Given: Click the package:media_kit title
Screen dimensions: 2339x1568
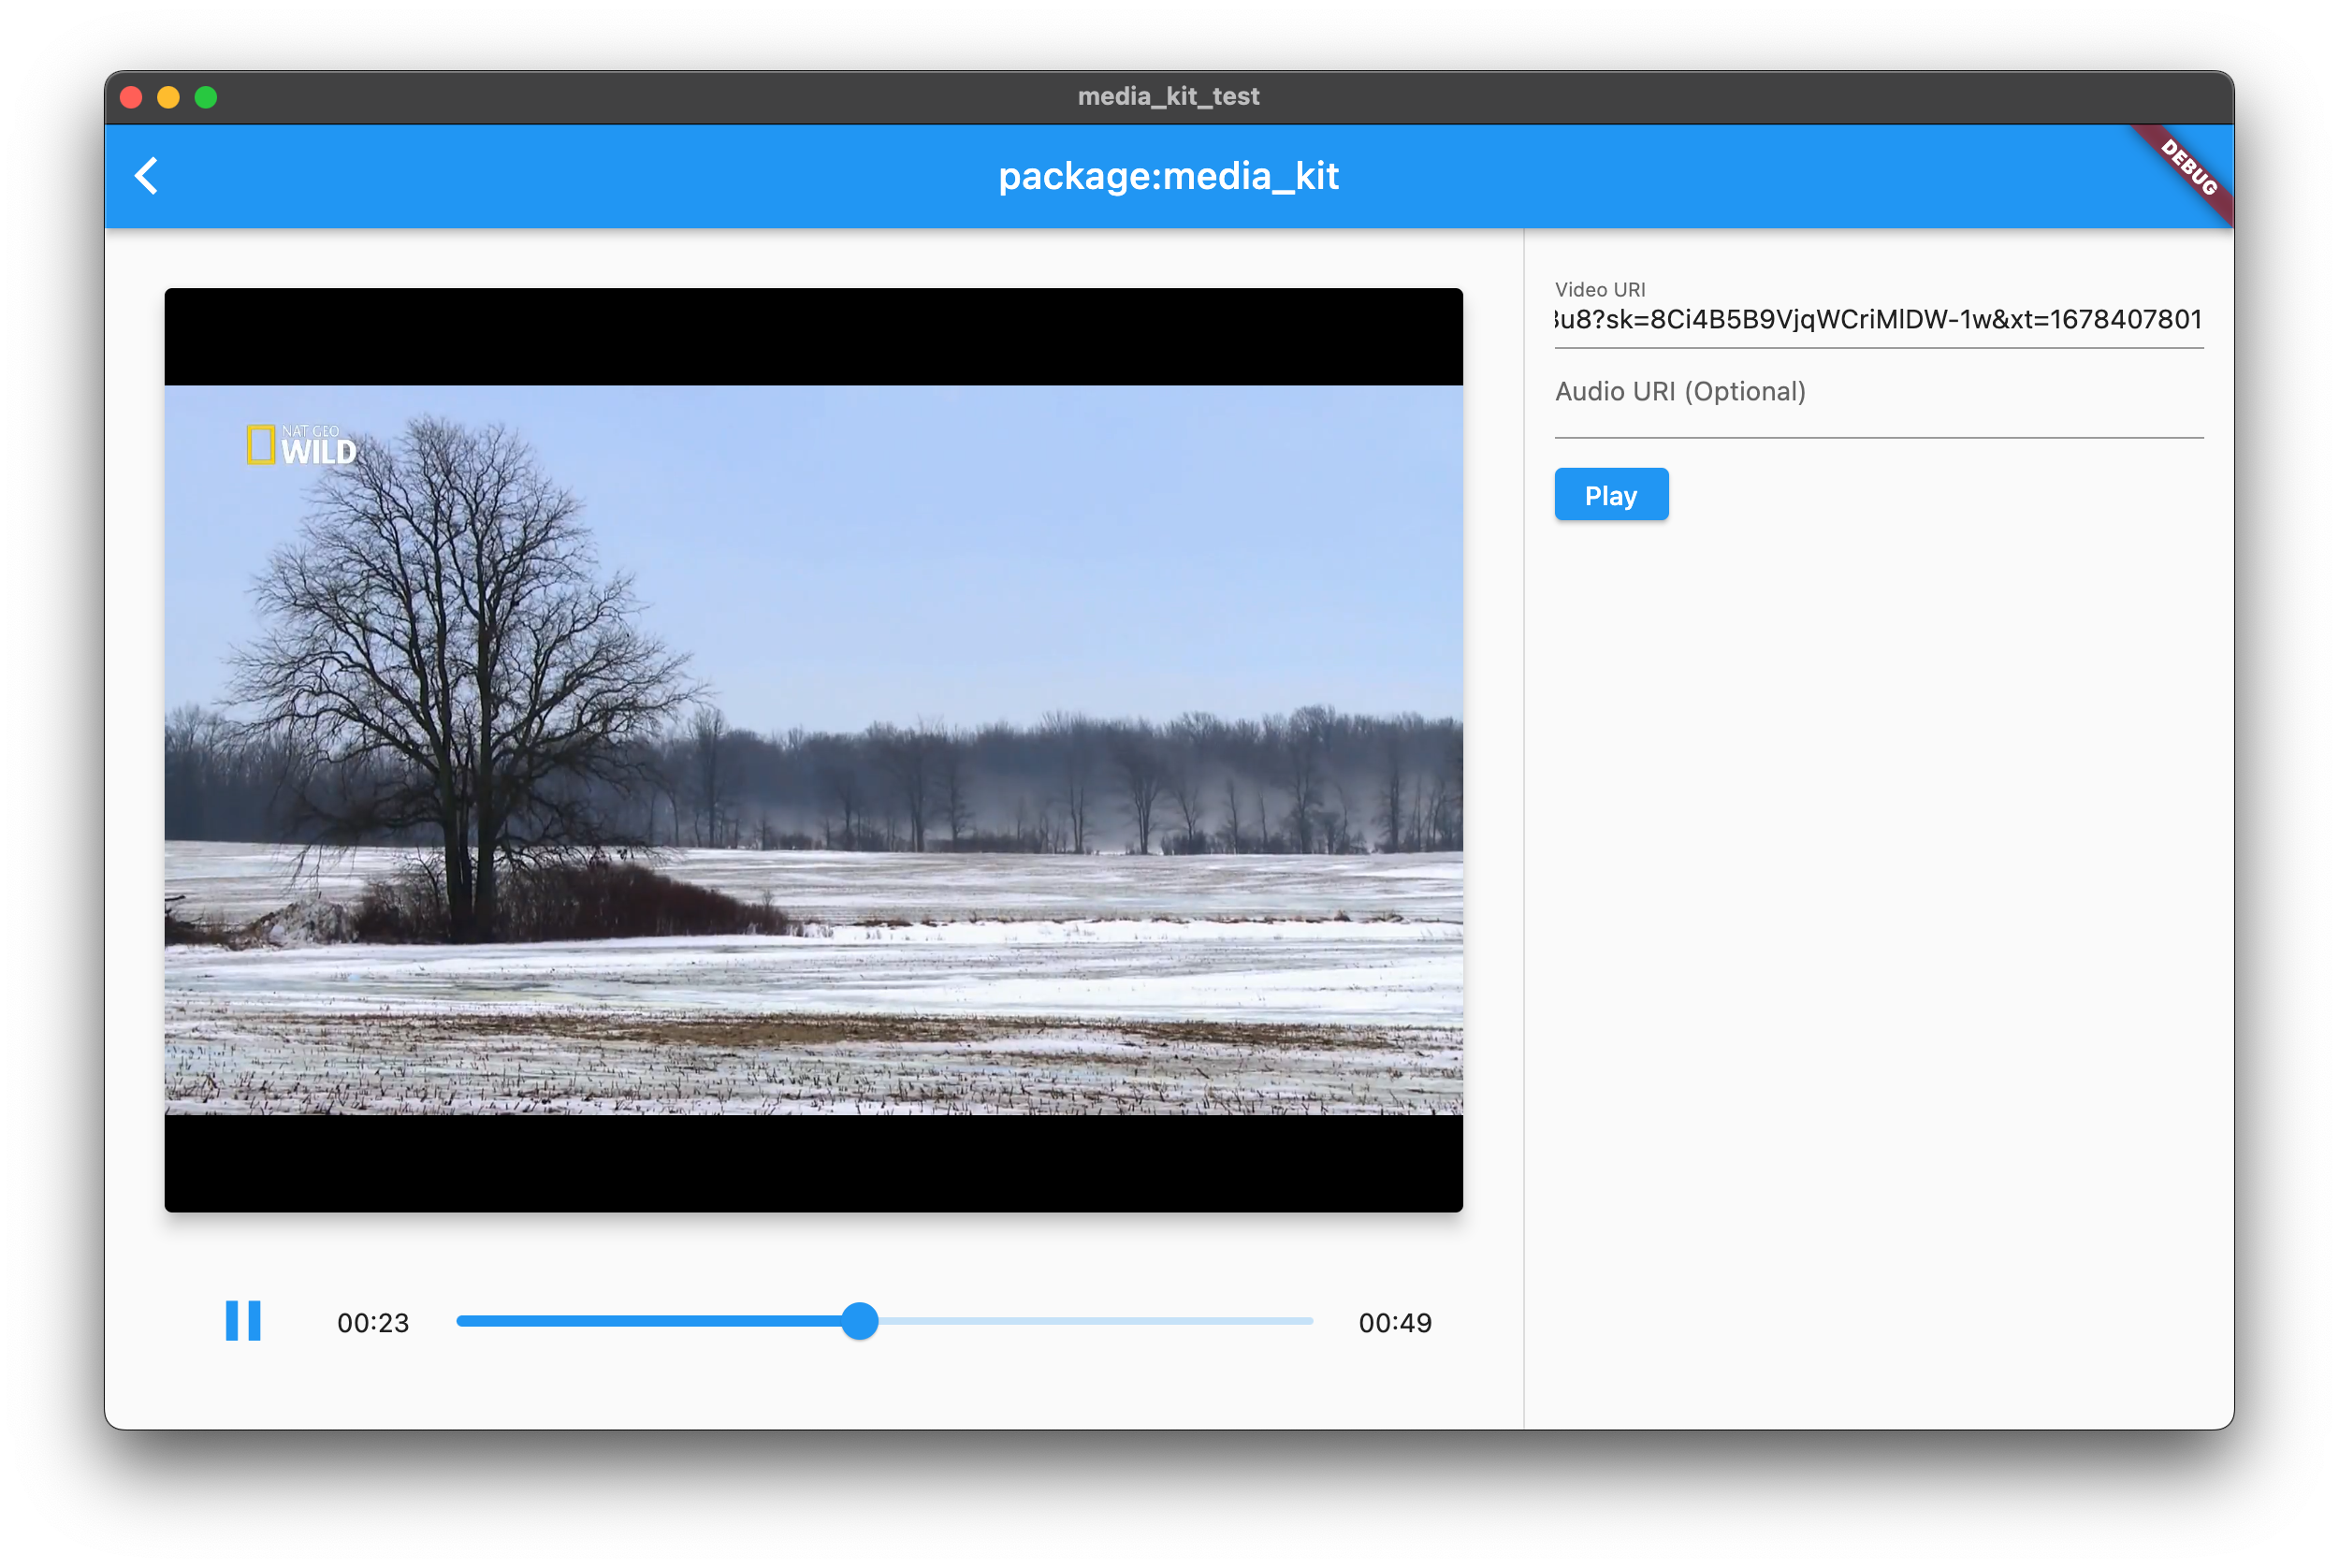Looking at the screenshot, I should [1168, 177].
